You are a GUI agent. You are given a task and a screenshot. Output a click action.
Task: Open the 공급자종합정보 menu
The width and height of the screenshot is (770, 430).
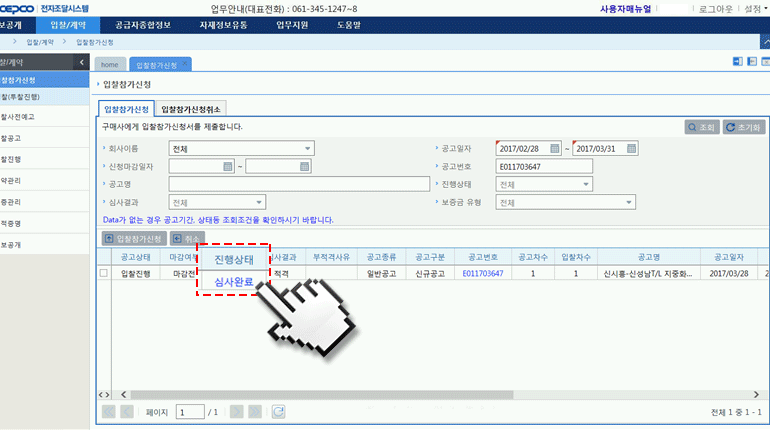tap(143, 25)
